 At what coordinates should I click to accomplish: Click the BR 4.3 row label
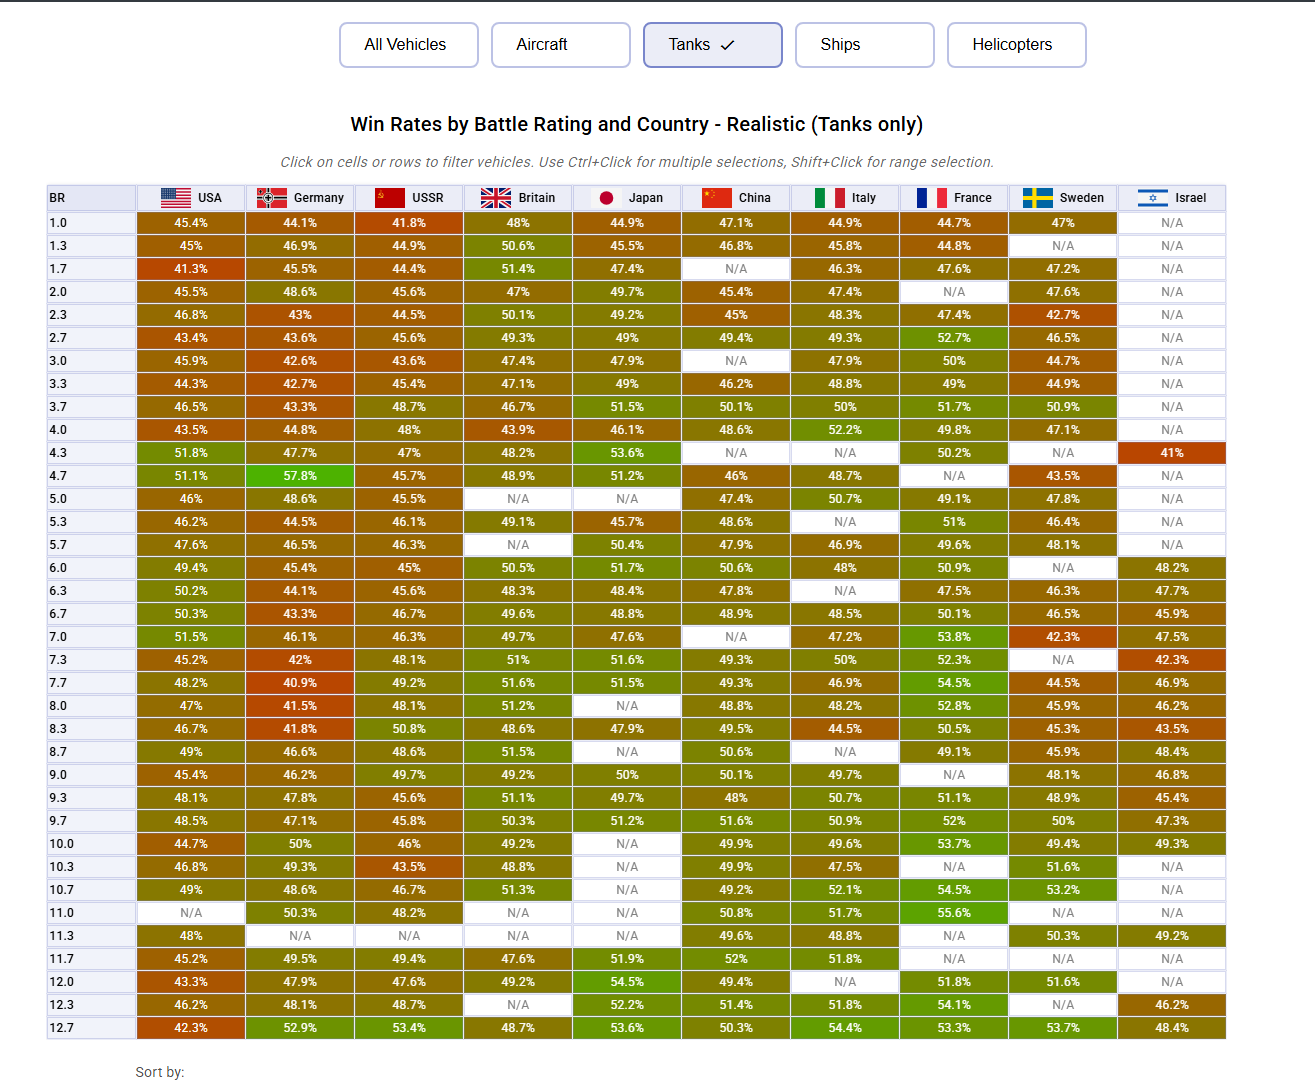(92, 453)
